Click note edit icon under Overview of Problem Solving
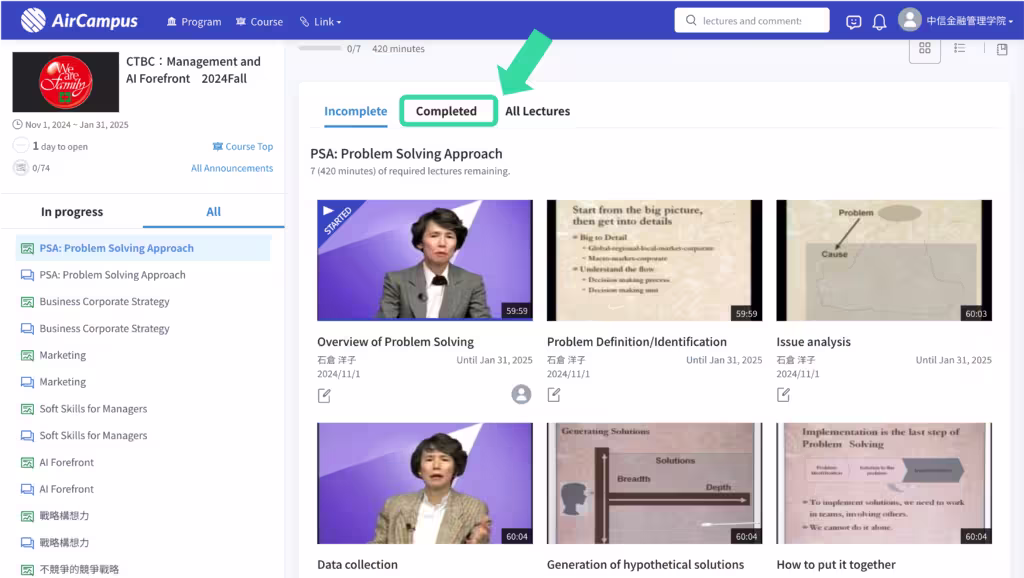This screenshot has height=578, width=1024. 324,395
